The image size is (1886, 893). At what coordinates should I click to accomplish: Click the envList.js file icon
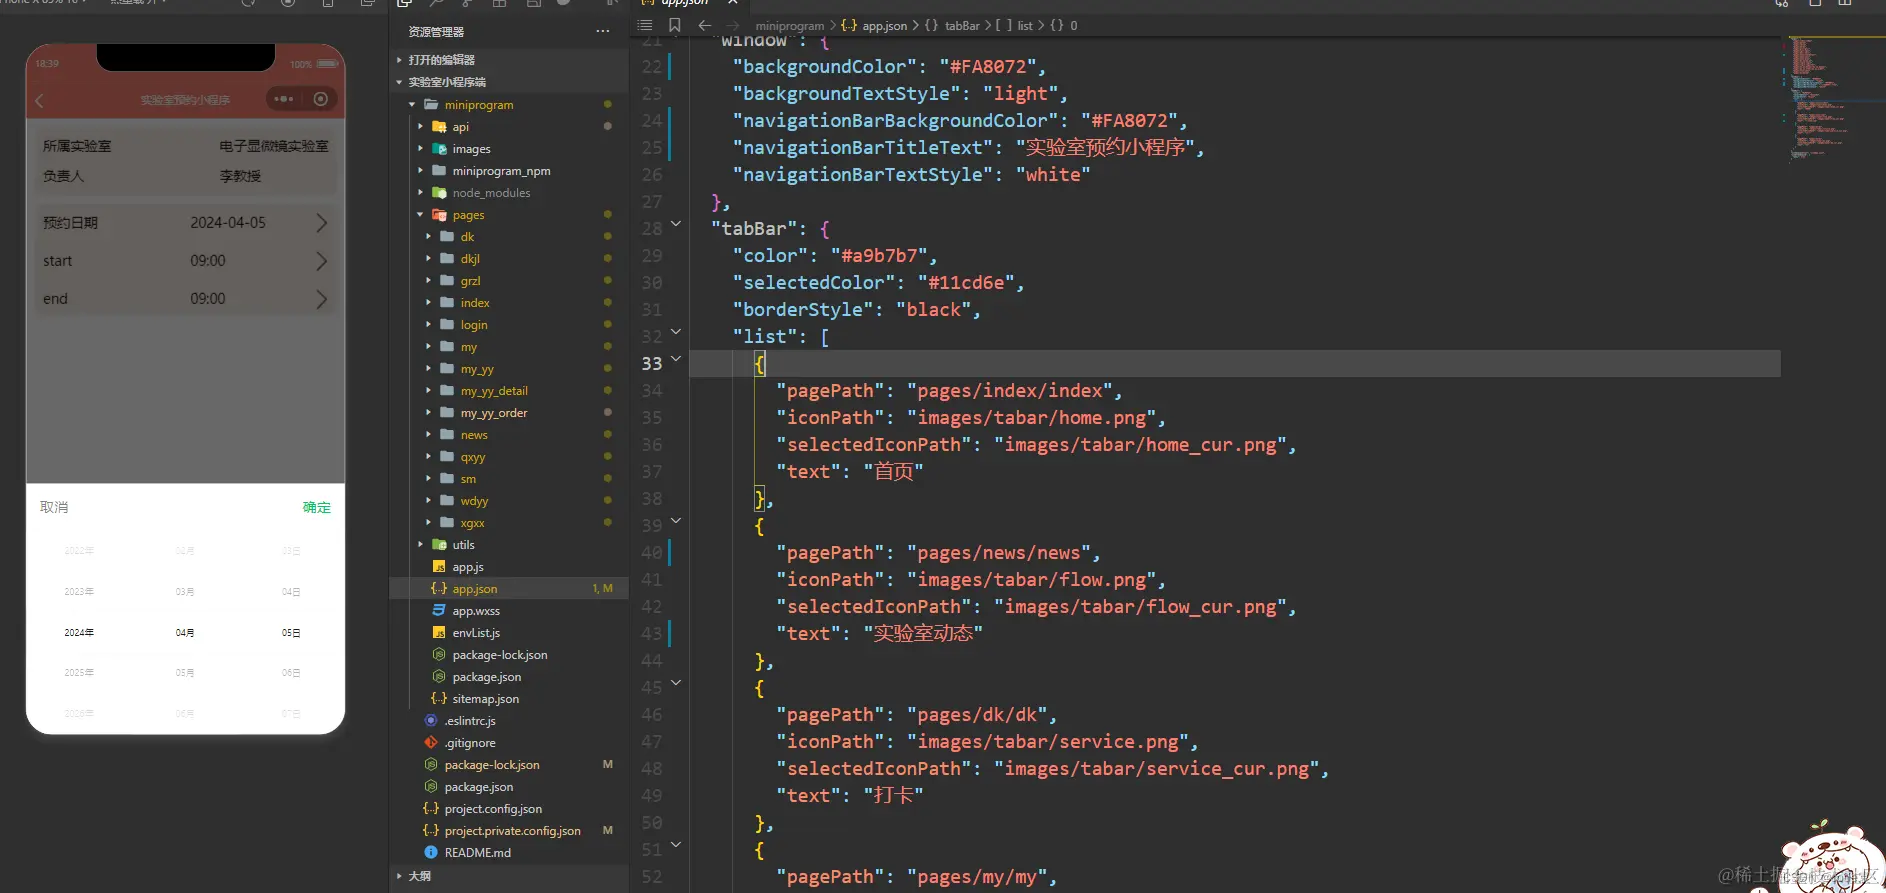pyautogui.click(x=439, y=633)
